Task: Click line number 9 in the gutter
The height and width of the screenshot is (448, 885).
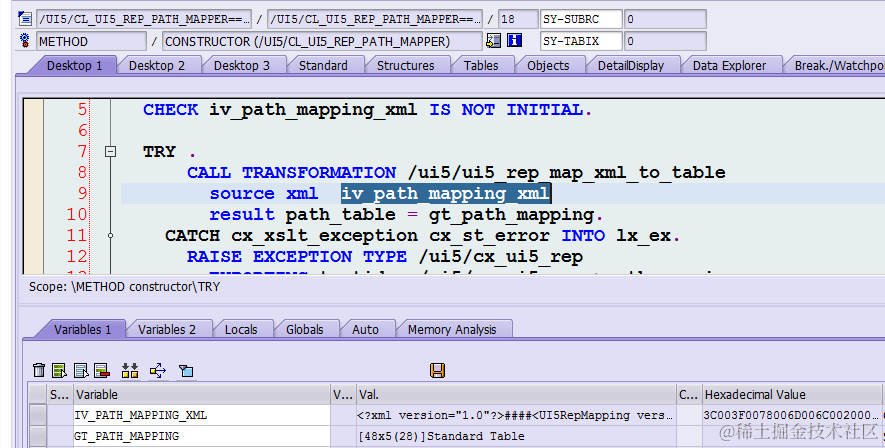Action: click(x=82, y=194)
